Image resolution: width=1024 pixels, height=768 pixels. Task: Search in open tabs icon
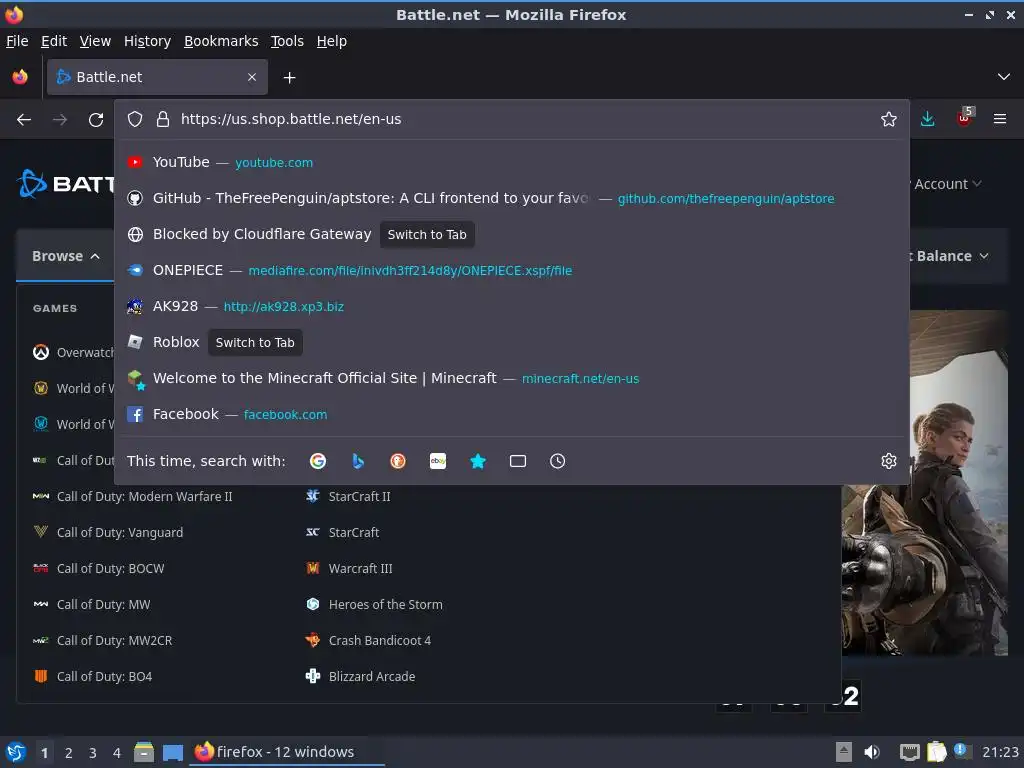point(518,461)
